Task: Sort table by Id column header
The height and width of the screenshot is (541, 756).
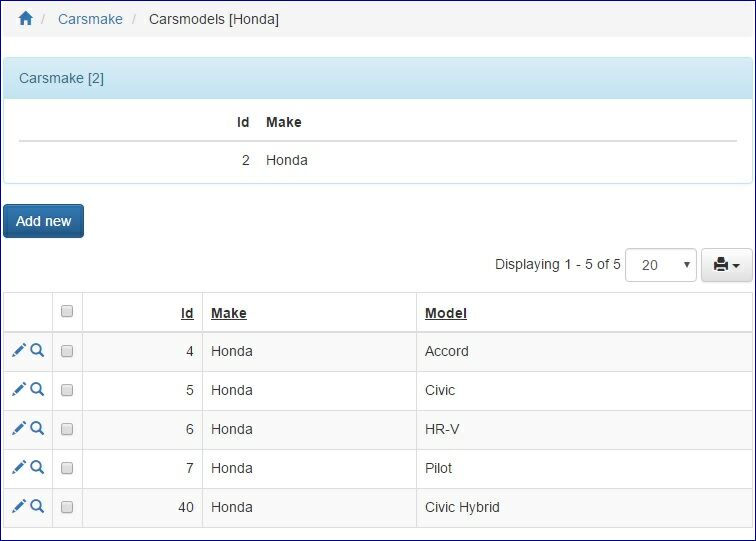Action: click(187, 313)
